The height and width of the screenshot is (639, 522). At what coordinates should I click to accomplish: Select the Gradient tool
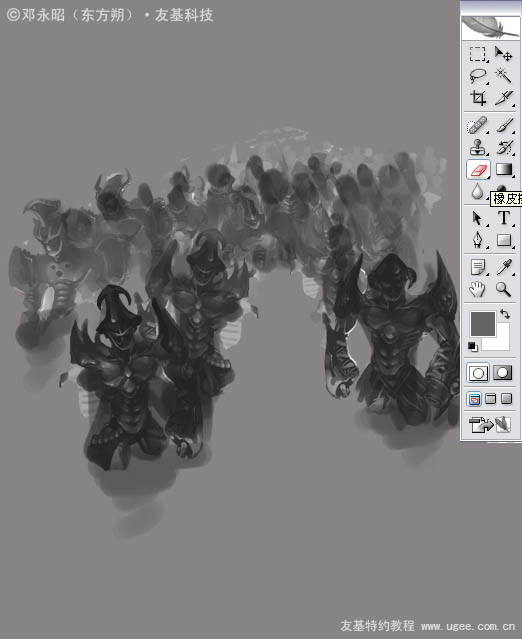(504, 170)
